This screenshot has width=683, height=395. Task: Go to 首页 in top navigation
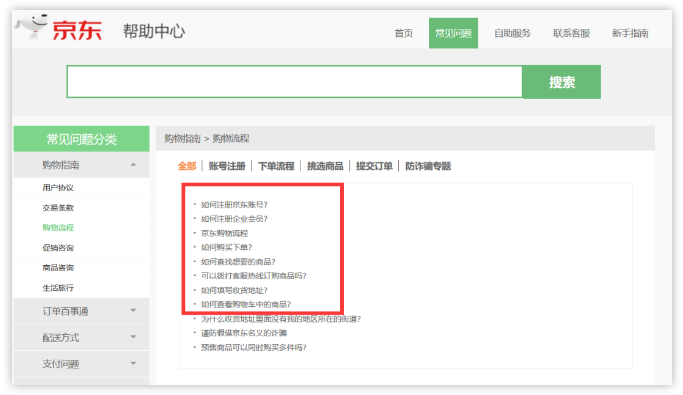point(403,33)
